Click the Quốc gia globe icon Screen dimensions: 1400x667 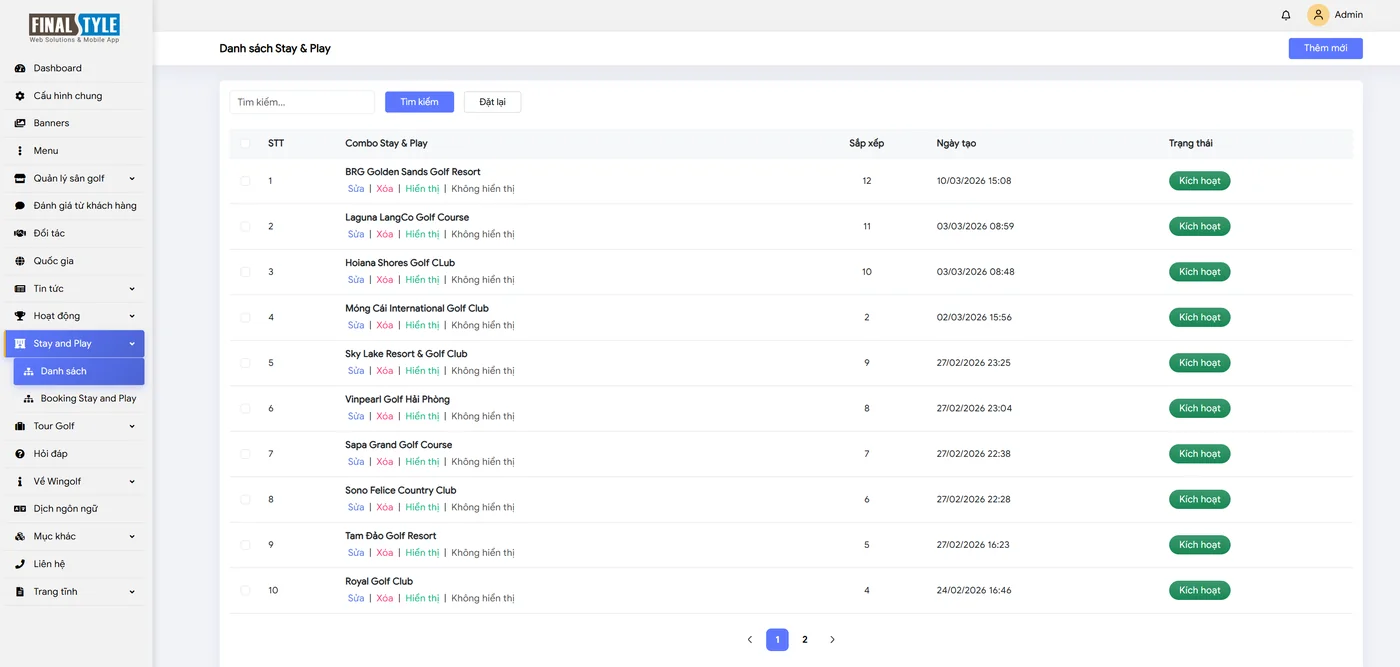20,261
